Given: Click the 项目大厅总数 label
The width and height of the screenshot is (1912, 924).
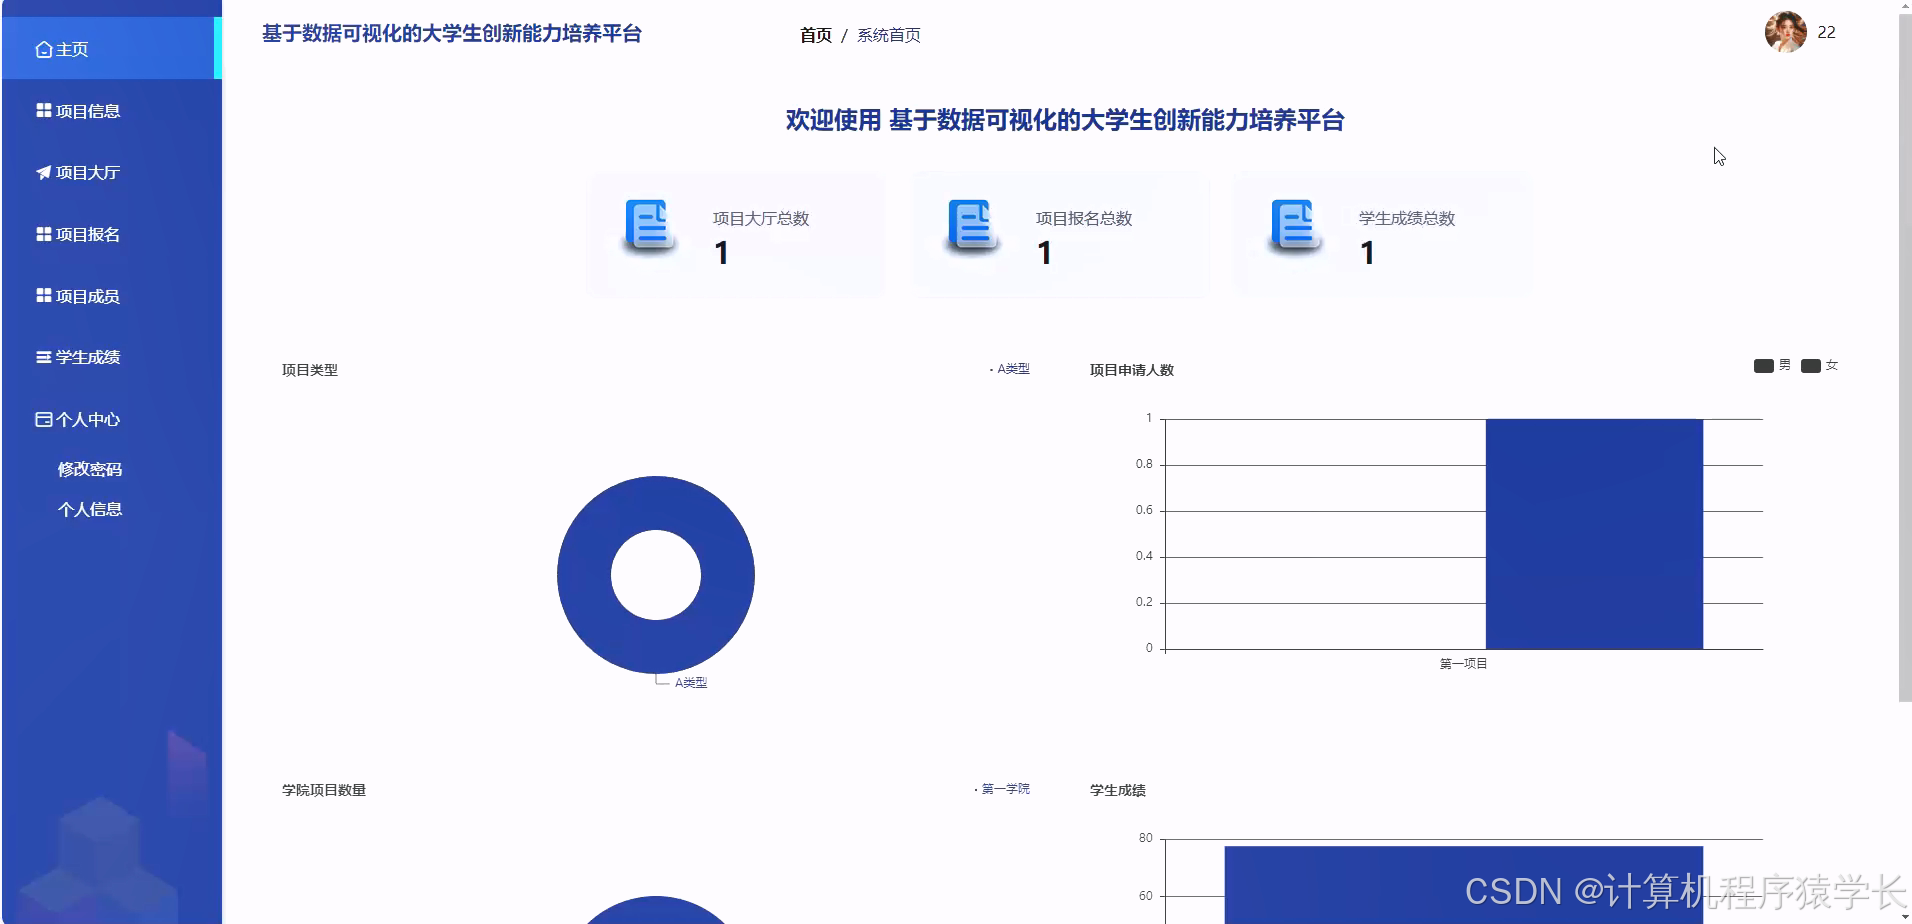Looking at the screenshot, I should coord(761,219).
